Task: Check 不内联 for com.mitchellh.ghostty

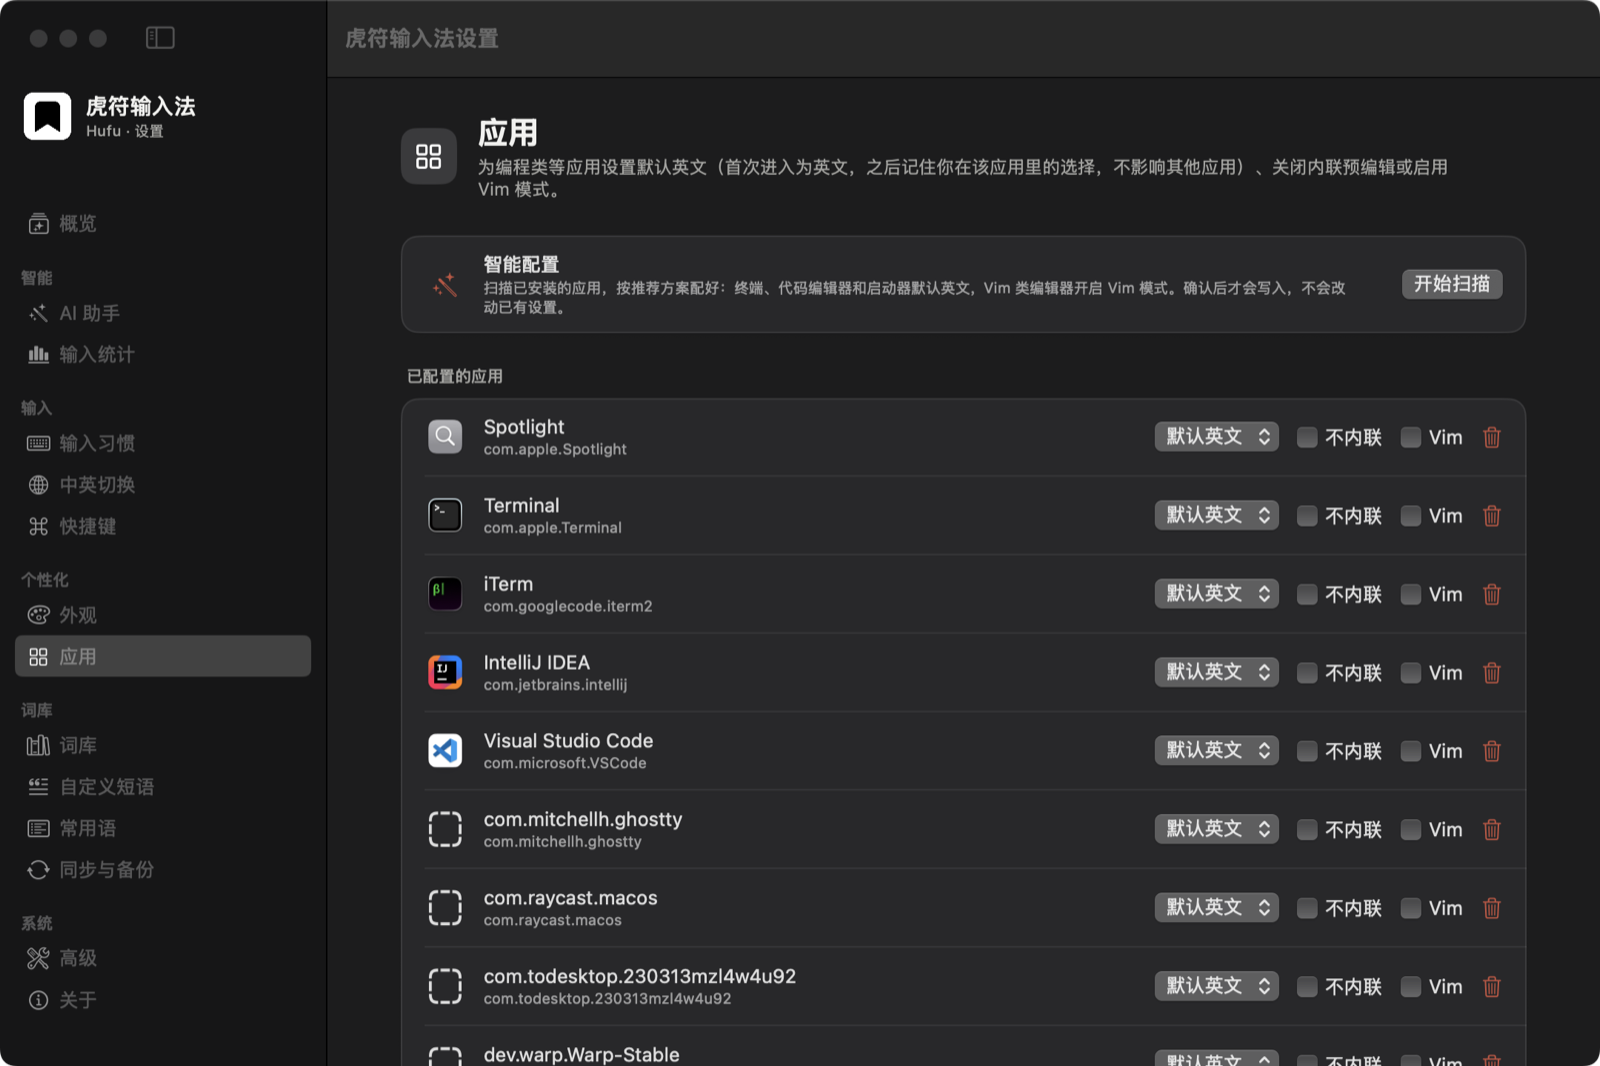Action: tap(1307, 830)
